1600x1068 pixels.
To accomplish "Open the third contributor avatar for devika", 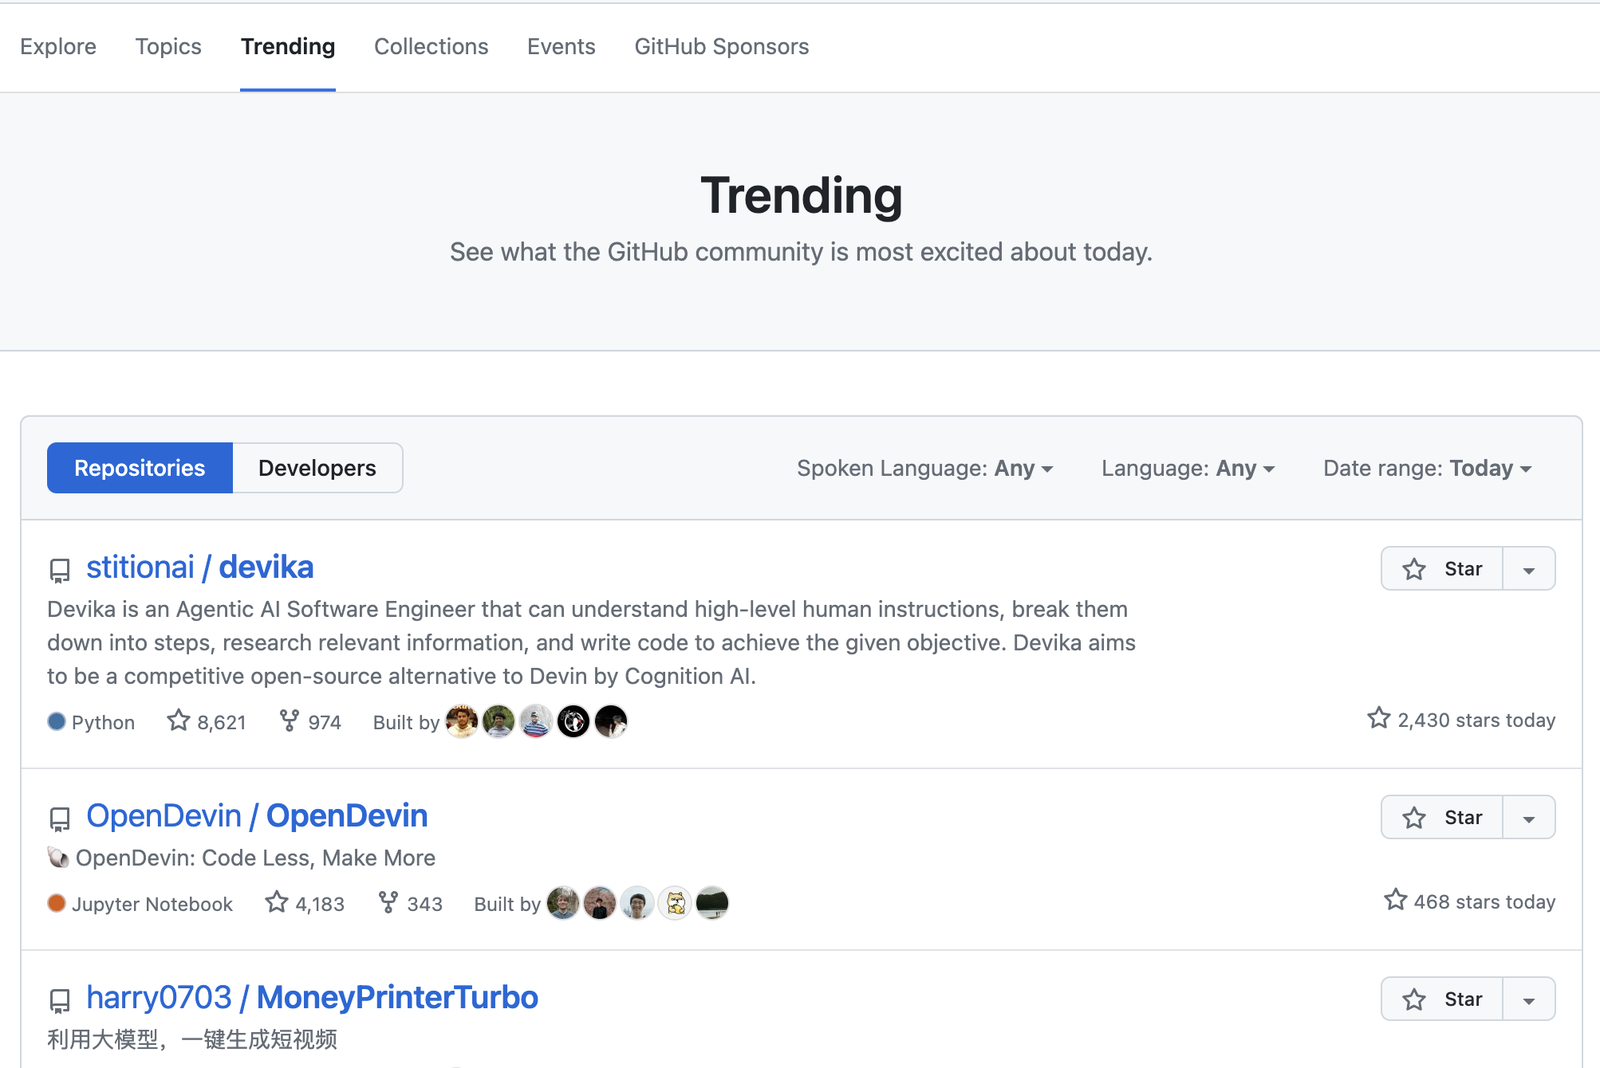I will [x=536, y=721].
